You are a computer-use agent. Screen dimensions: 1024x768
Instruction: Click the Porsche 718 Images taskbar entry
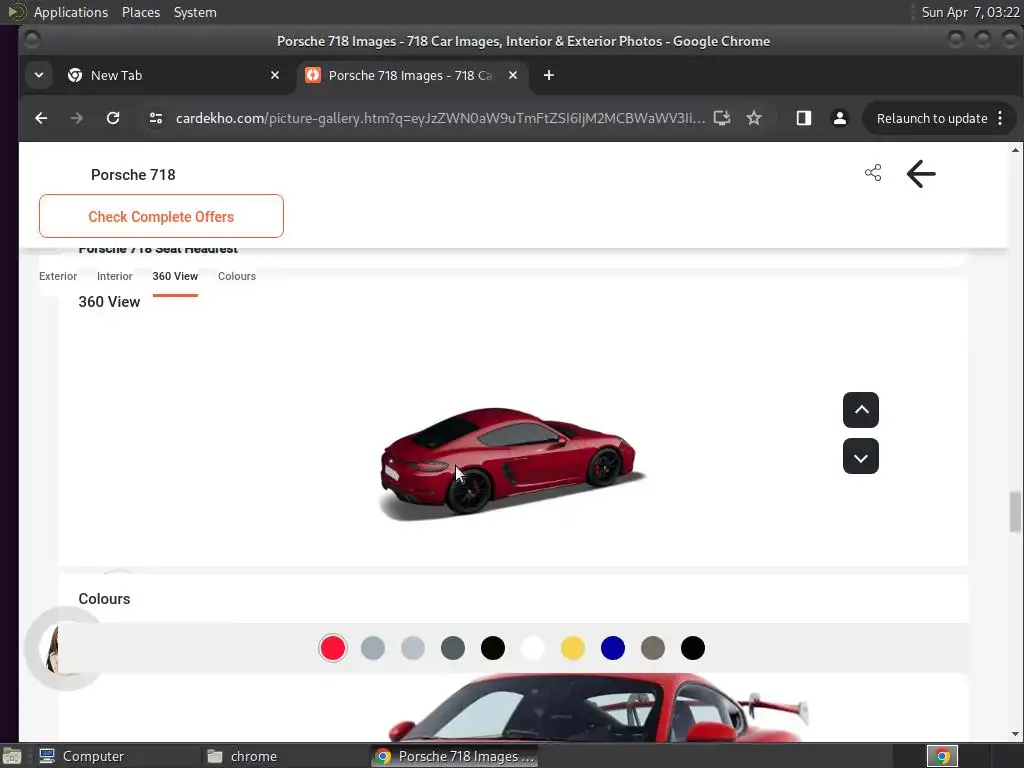[x=455, y=756]
